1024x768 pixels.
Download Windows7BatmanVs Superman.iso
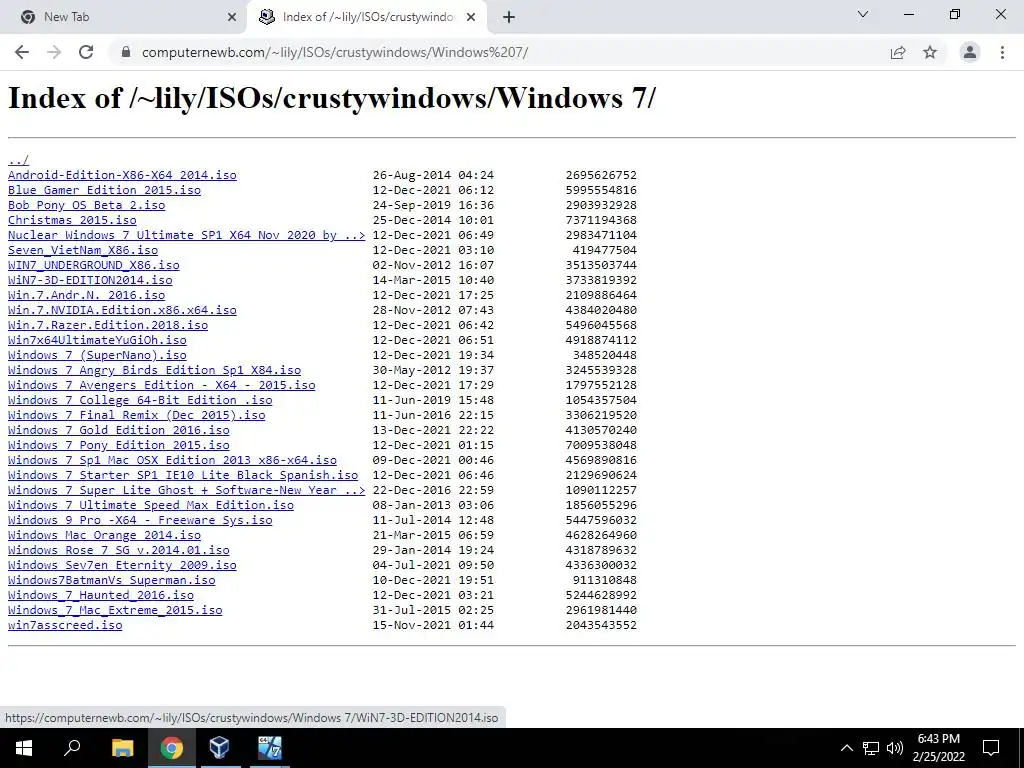pyautogui.click(x=112, y=581)
